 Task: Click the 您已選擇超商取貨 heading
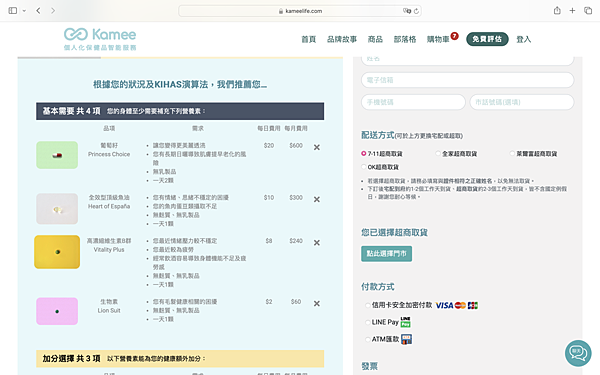click(x=394, y=232)
